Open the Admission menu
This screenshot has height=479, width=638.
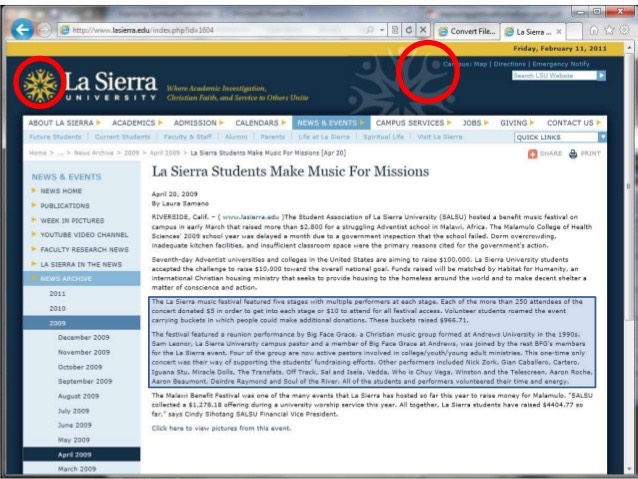[199, 123]
